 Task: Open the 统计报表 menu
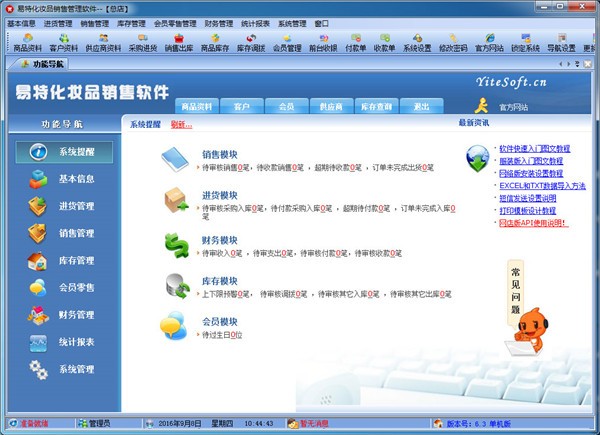[x=255, y=24]
